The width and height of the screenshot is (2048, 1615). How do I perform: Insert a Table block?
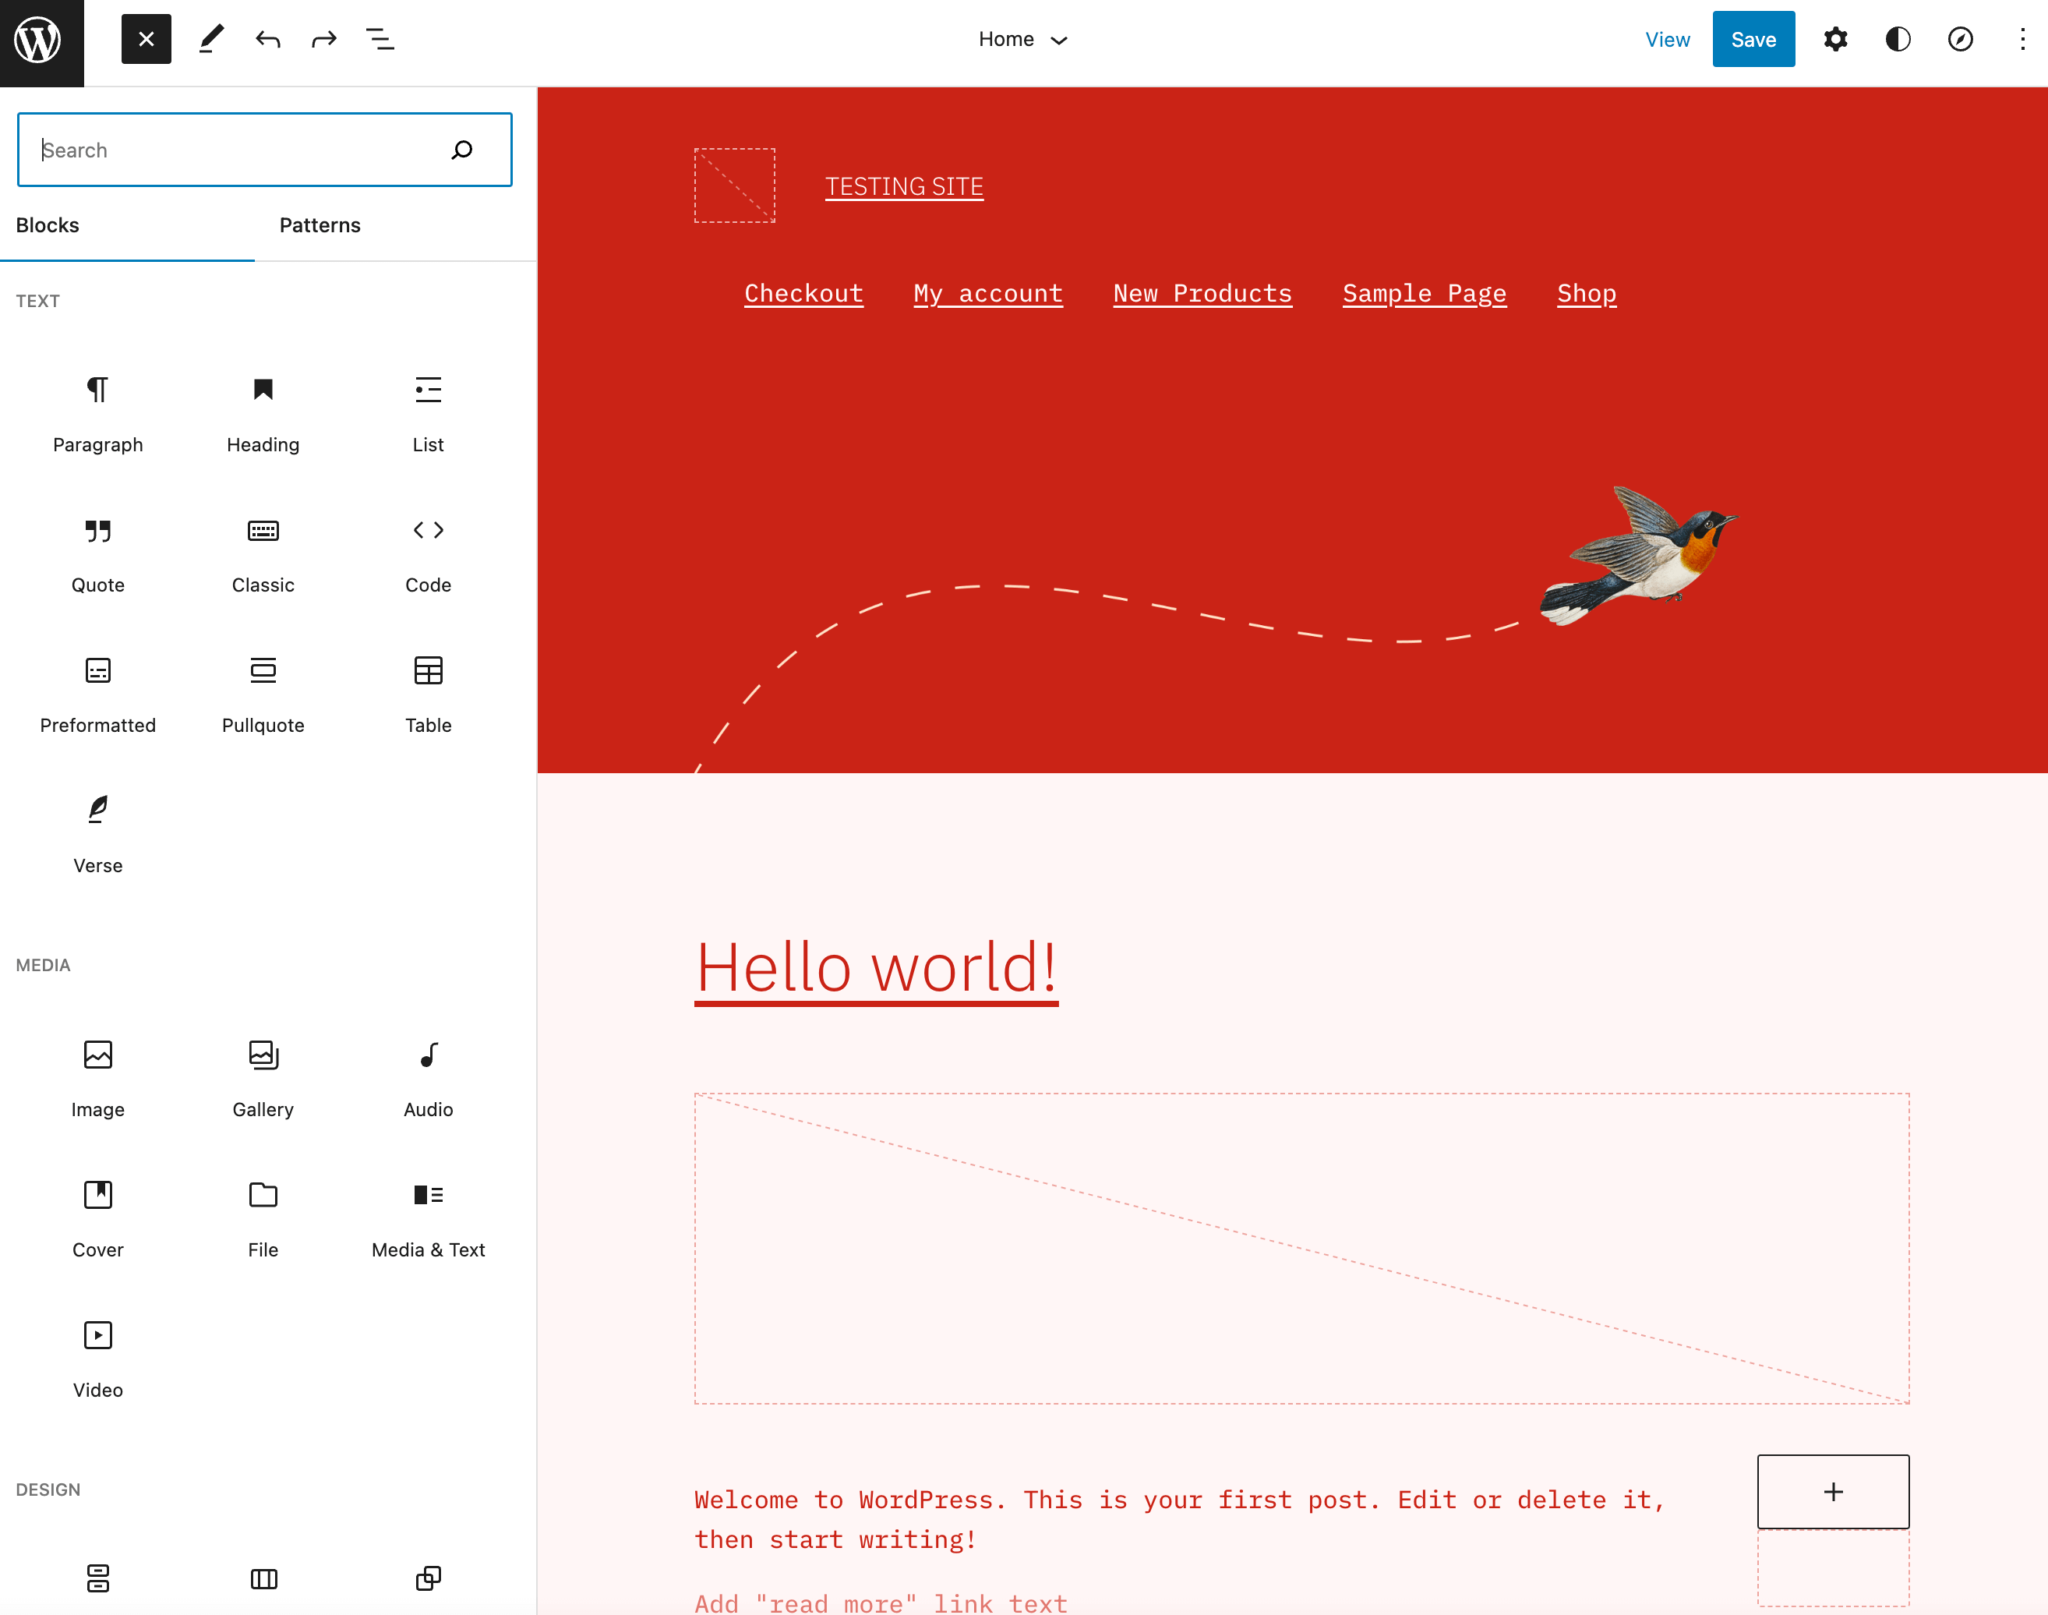pyautogui.click(x=428, y=694)
